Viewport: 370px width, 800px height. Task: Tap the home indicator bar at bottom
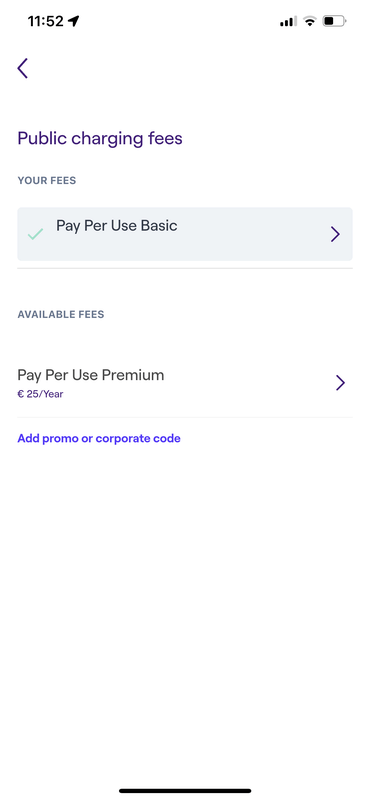point(185,791)
